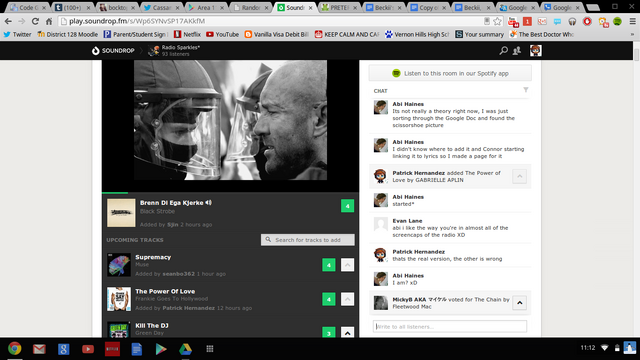The width and height of the screenshot is (640, 360).
Task: Click Listen to this room in Spotify app
Action: click(x=450, y=73)
